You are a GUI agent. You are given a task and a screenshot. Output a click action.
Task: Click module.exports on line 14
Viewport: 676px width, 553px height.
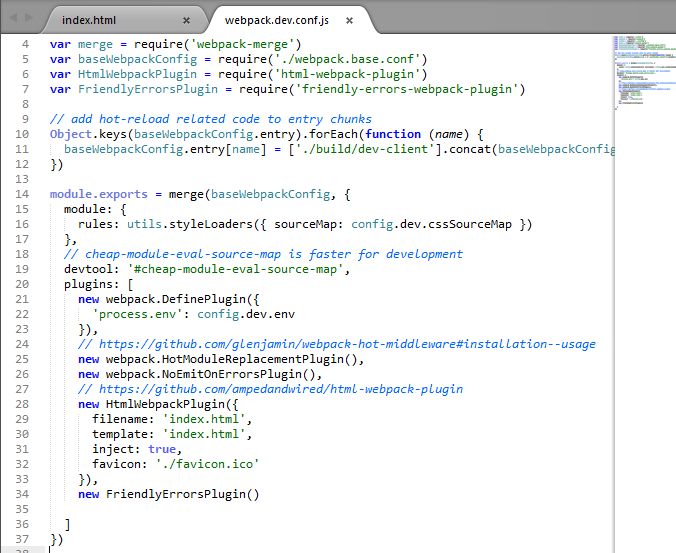[99, 194]
